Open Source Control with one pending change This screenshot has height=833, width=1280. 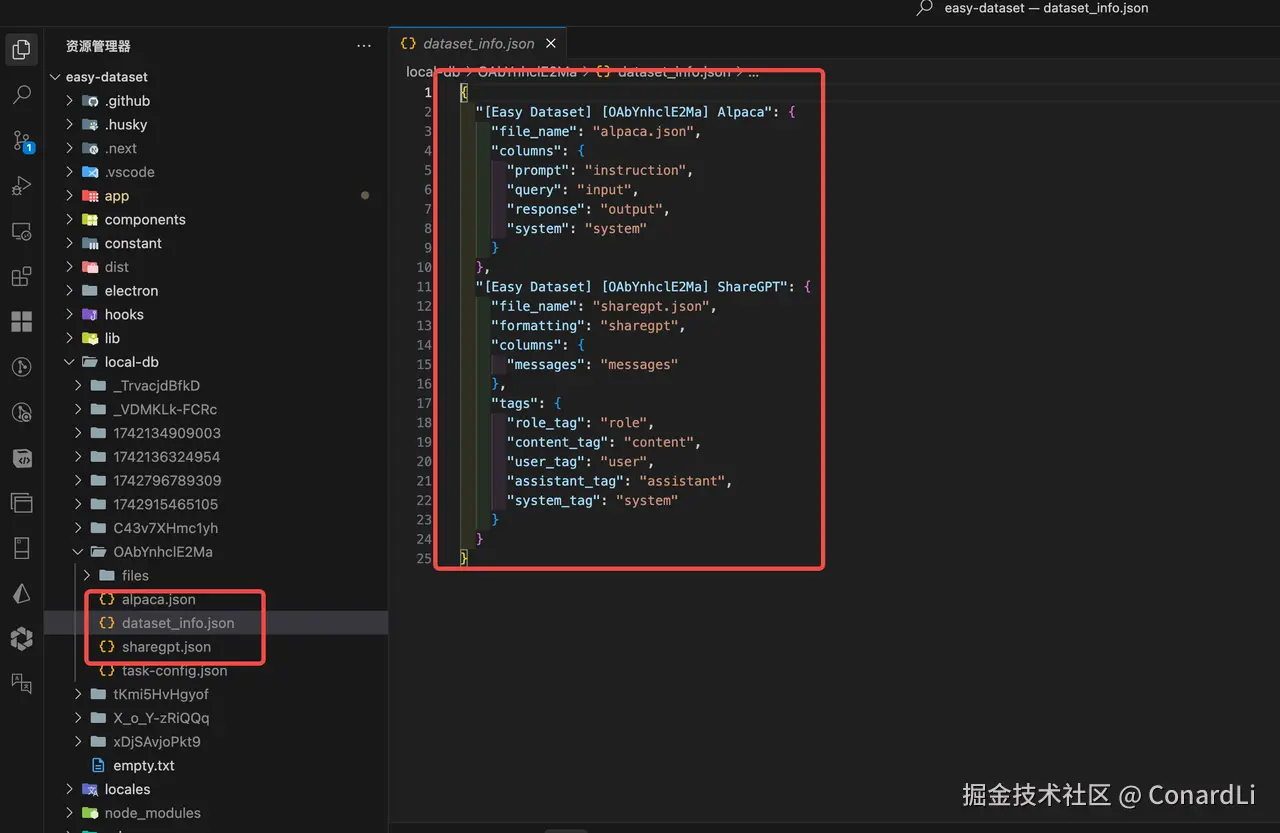click(22, 141)
